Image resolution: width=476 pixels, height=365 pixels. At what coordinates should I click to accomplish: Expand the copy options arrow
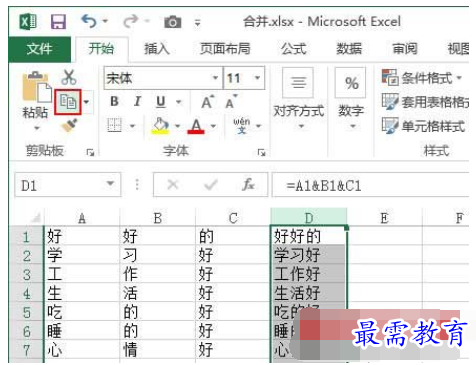[87, 102]
